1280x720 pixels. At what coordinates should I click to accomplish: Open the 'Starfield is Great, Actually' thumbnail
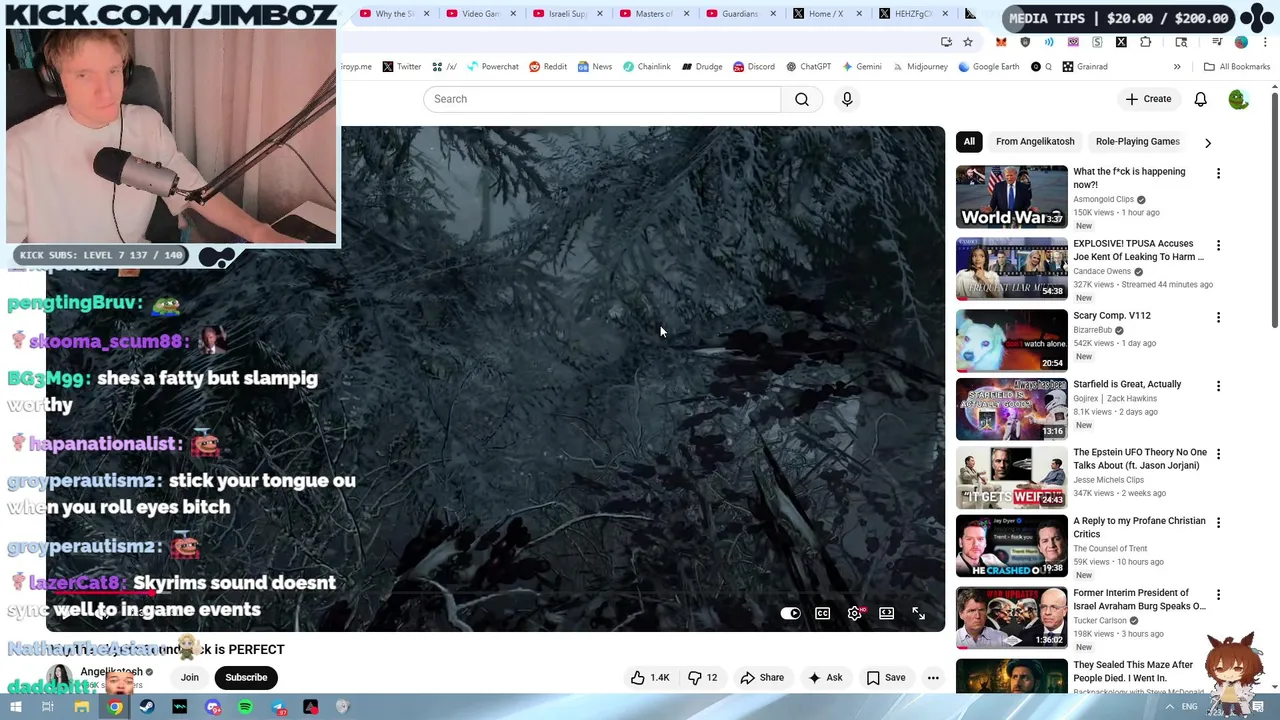[x=1011, y=409]
